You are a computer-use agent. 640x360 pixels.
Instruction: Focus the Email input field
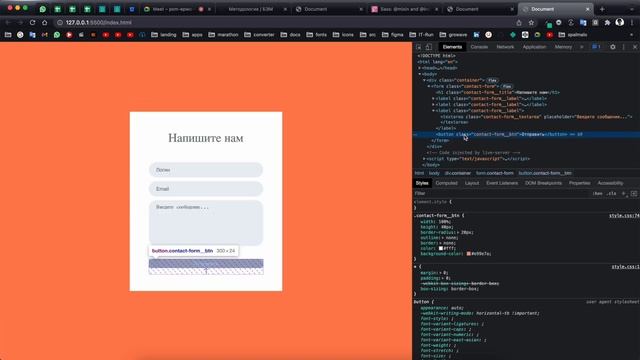point(206,189)
